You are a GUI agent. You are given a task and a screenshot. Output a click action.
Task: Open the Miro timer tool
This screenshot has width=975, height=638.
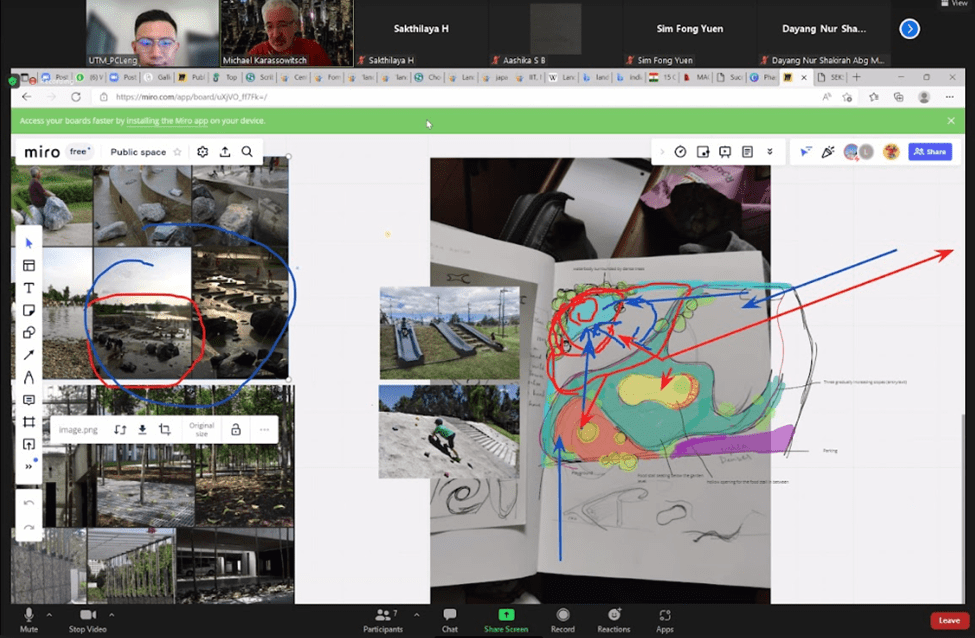click(680, 152)
